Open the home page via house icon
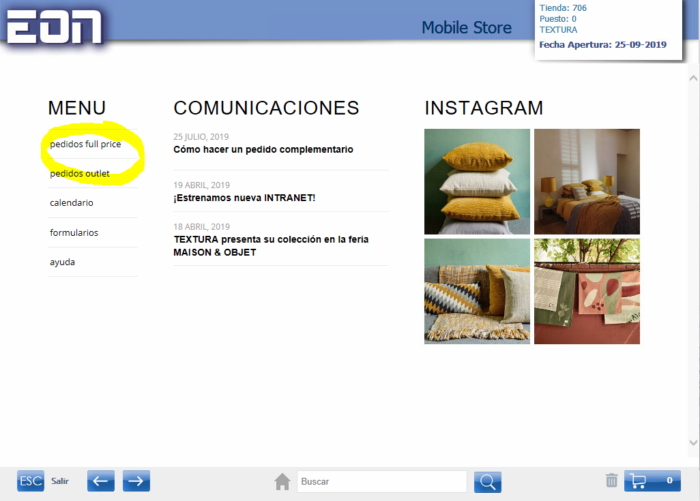 tap(283, 482)
